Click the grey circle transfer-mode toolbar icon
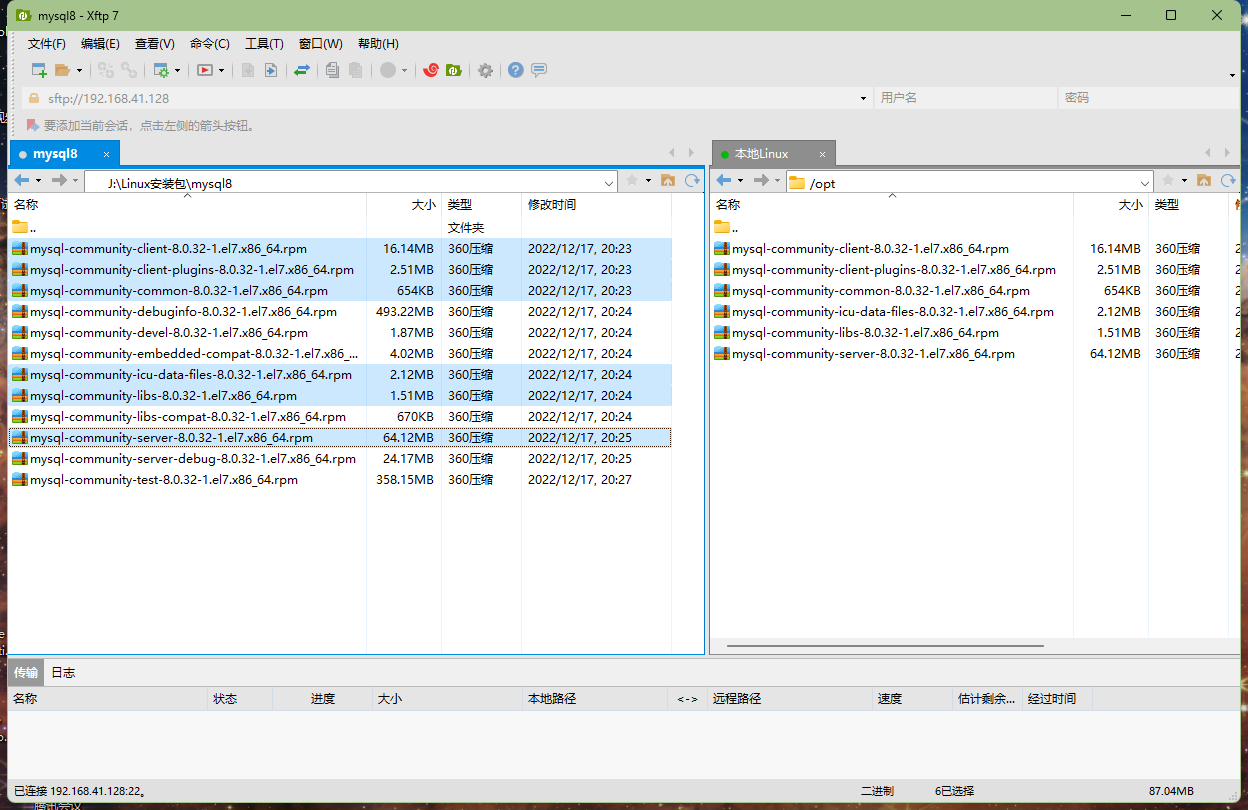The image size is (1248, 810). click(388, 70)
